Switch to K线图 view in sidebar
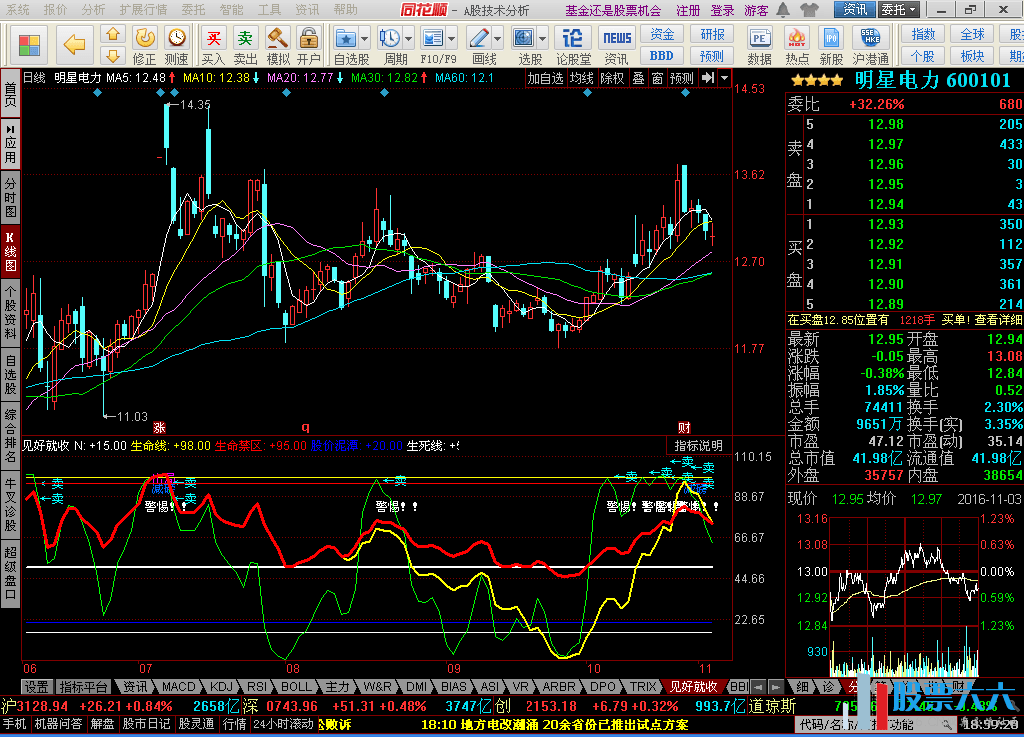Screen dimensions: 1024x737 [10, 251]
